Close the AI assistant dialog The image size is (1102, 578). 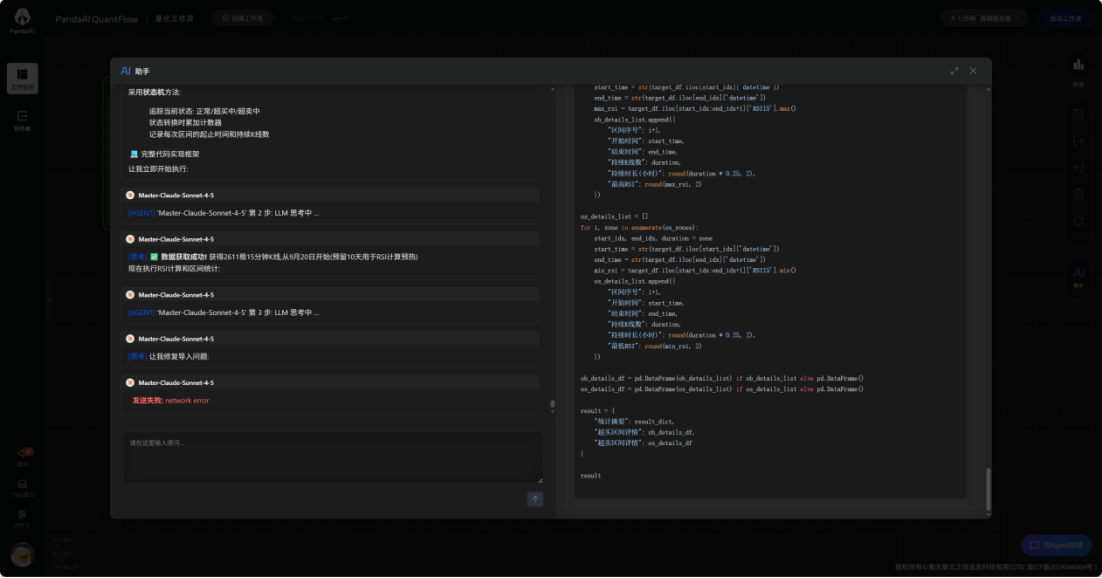pos(973,71)
